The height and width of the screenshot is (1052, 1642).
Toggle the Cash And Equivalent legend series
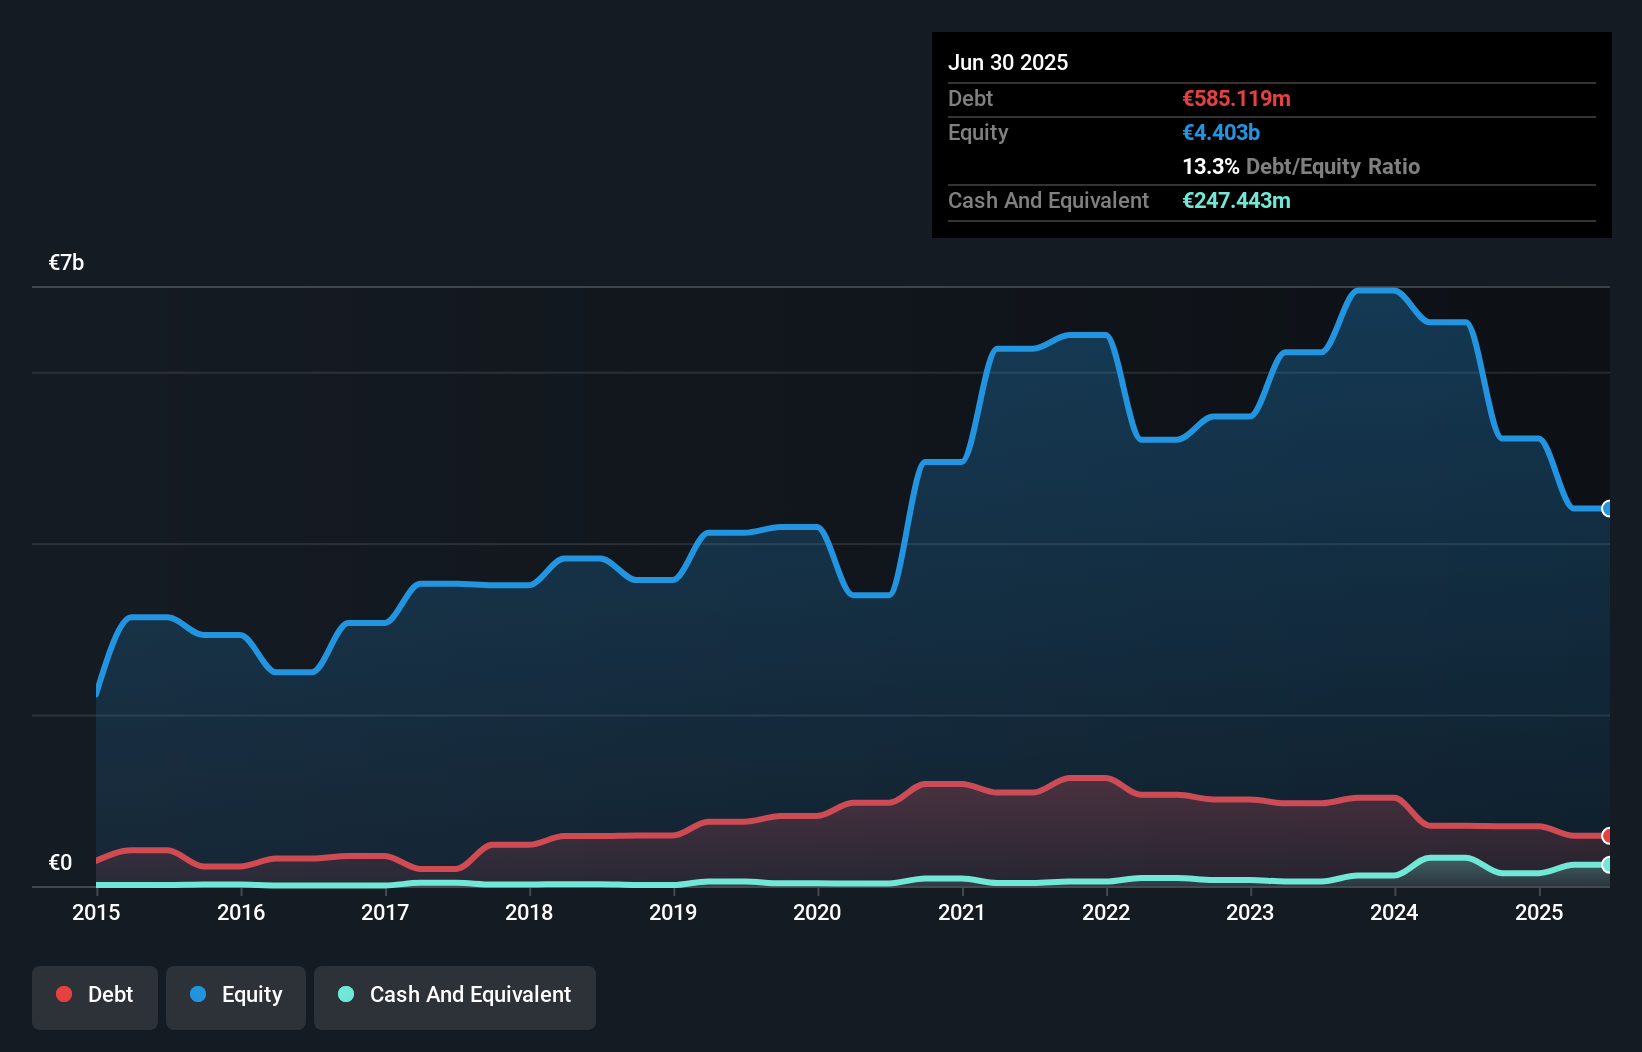coord(455,995)
